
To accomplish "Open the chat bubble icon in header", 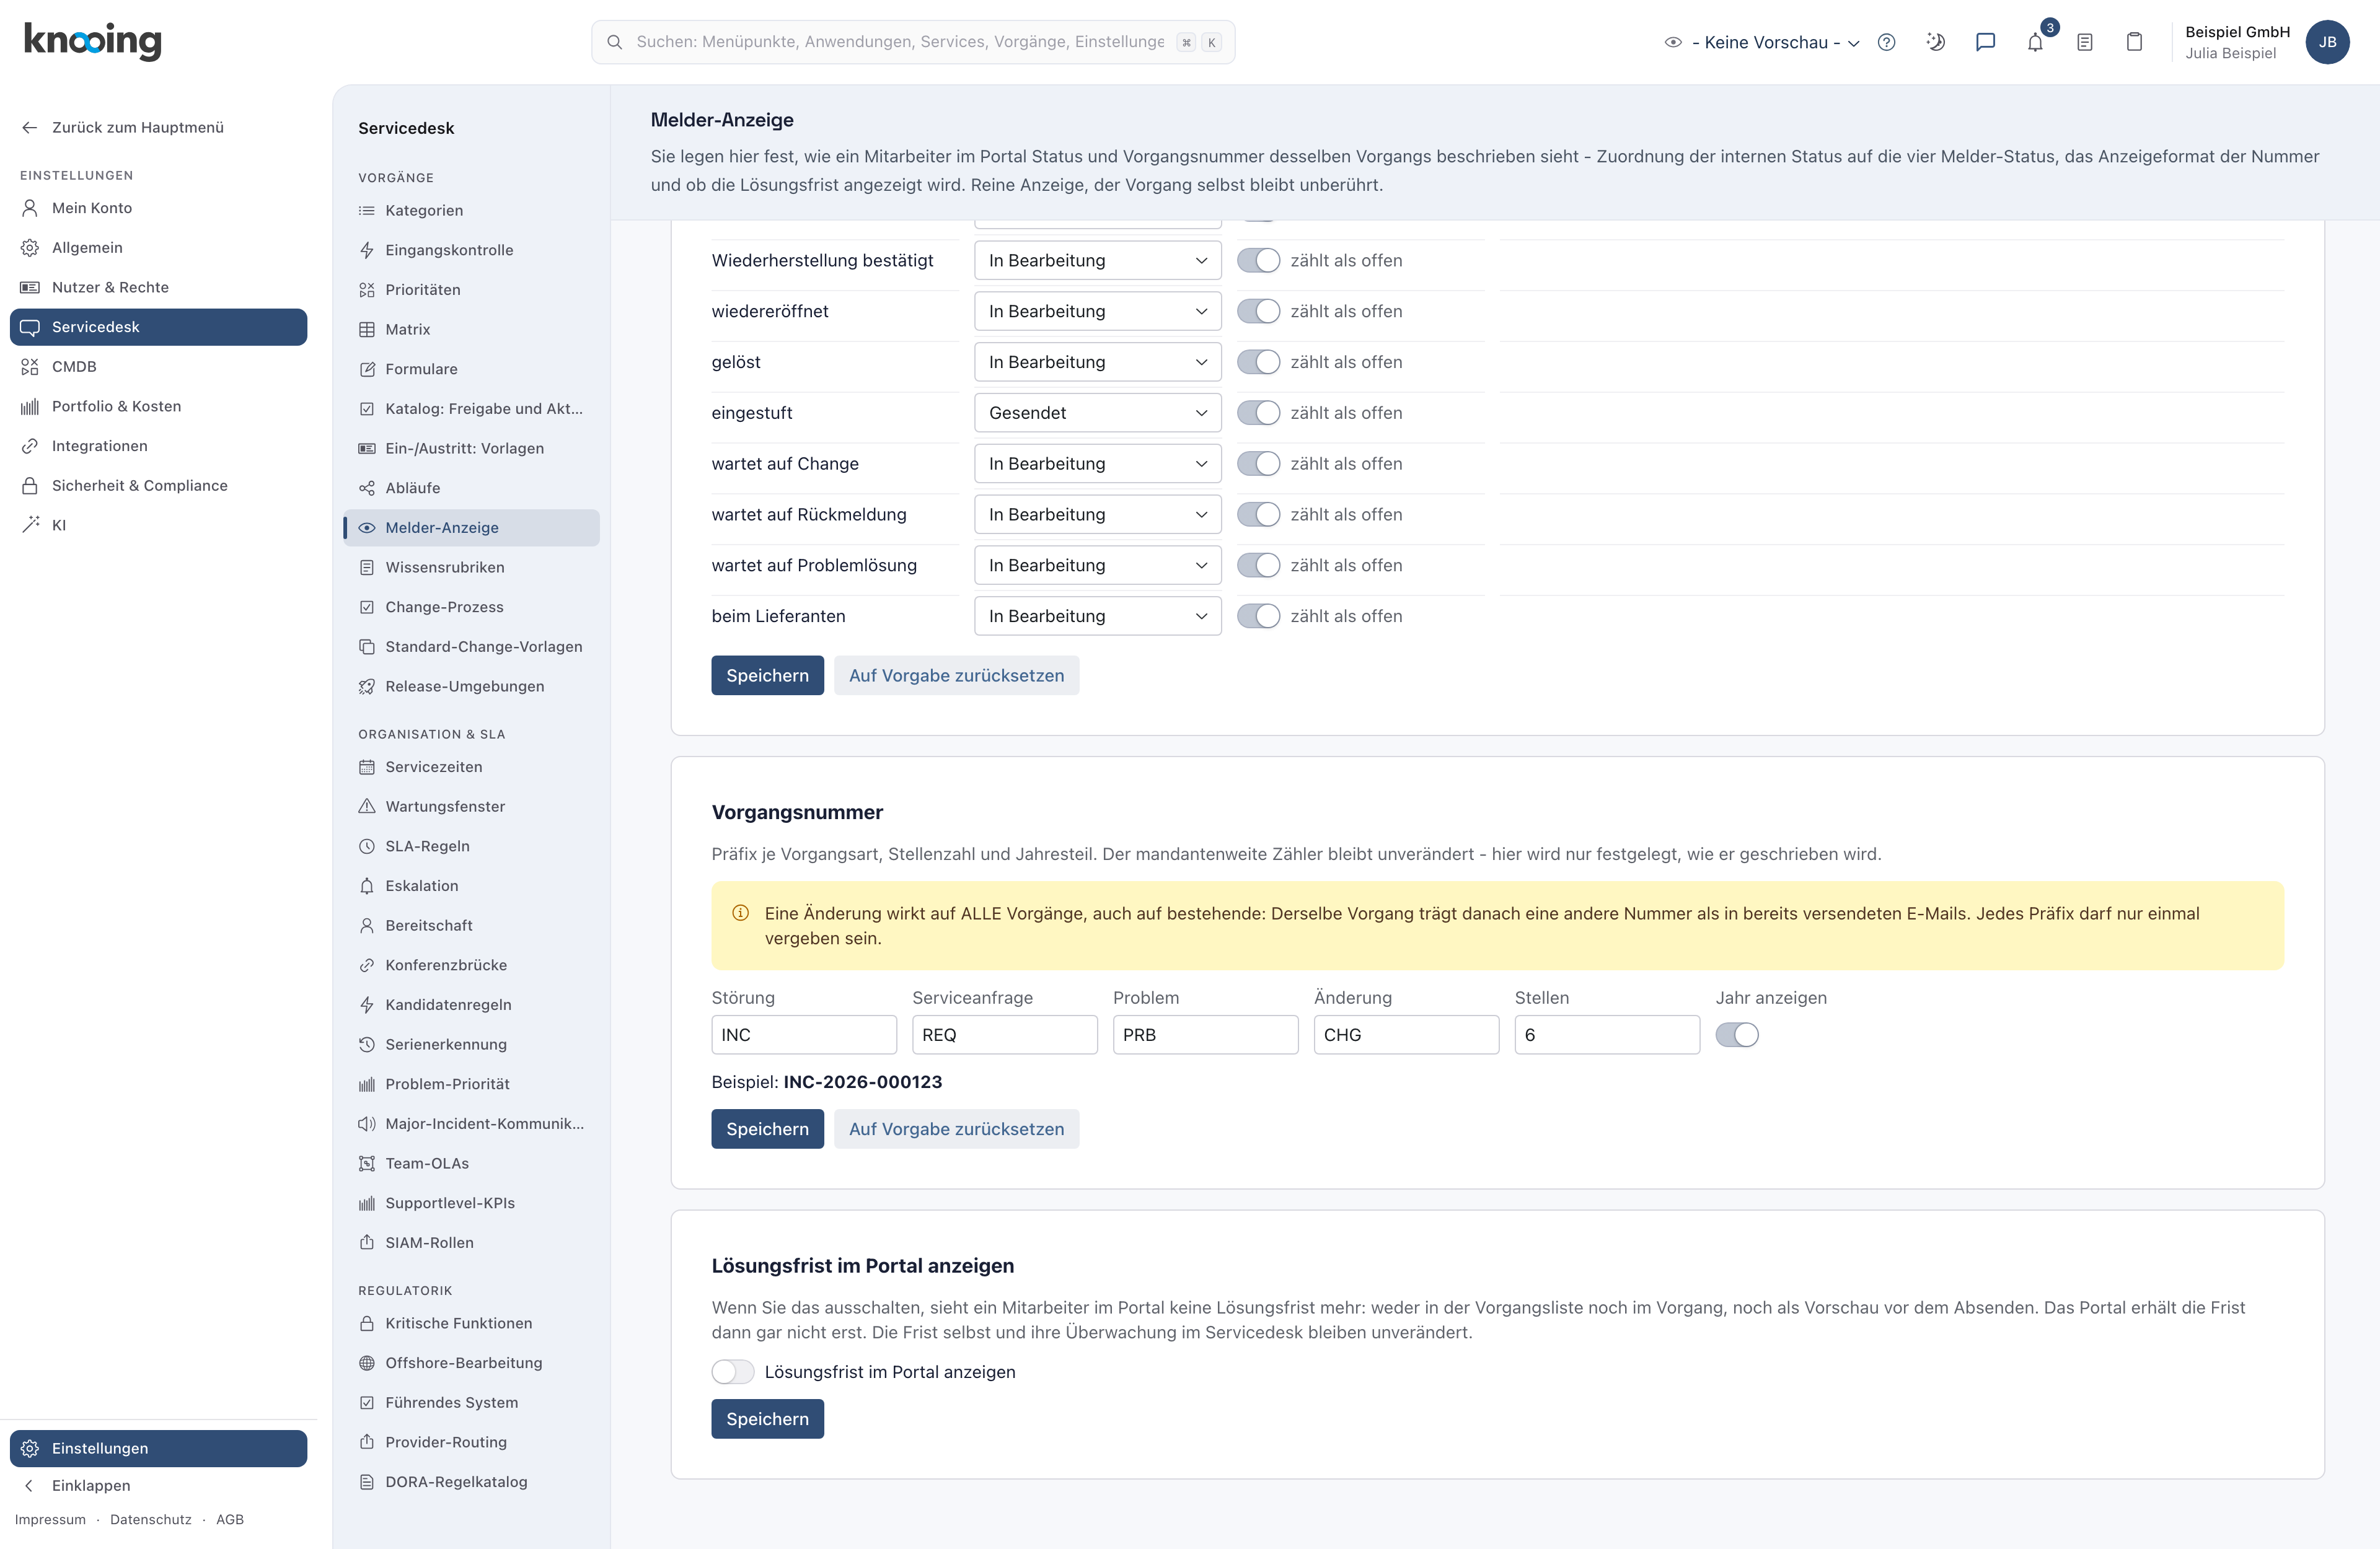I will pos(1985,42).
